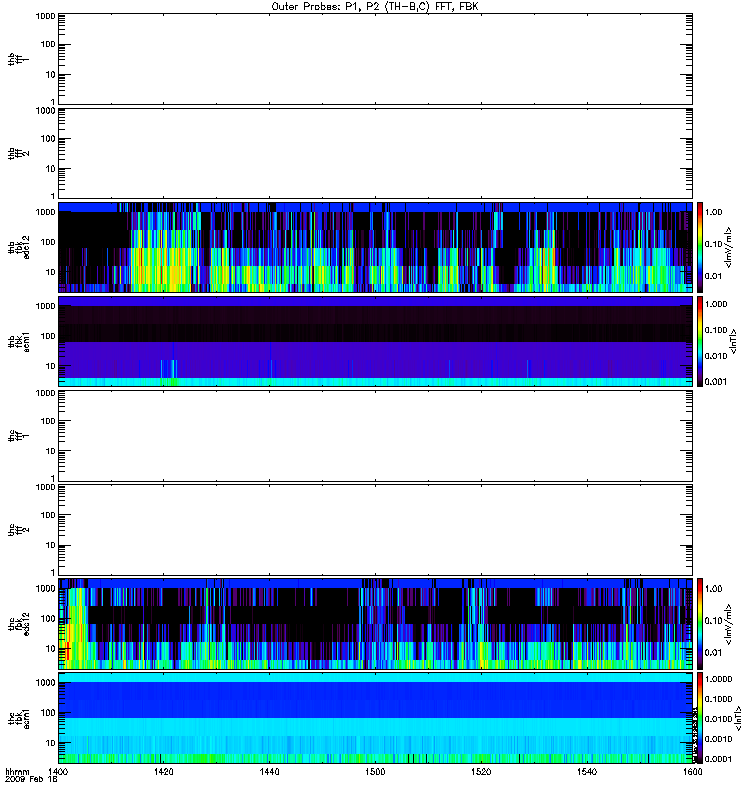Click the '0.0010' value on thc scm1 color bar
The image size is (750, 800).
pyautogui.click(x=718, y=739)
